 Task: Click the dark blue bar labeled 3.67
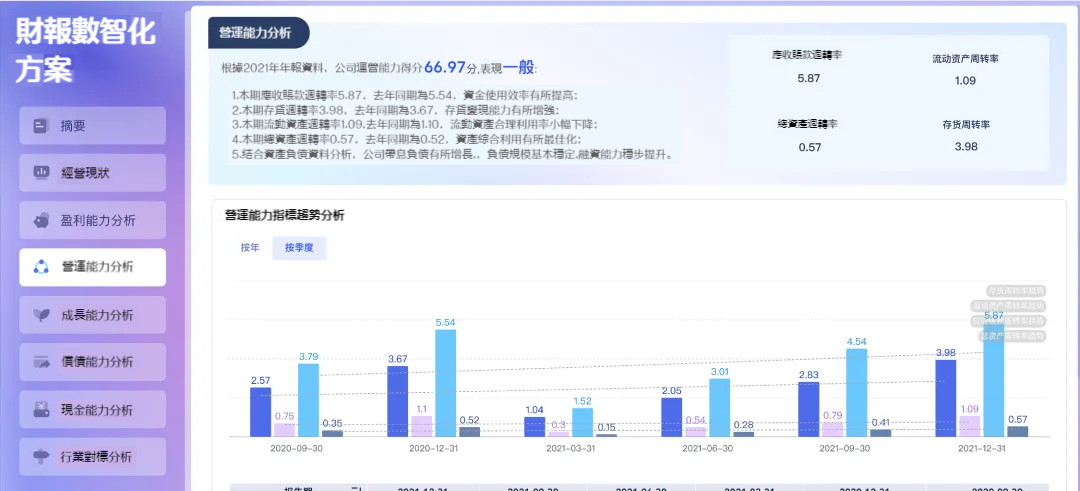pos(397,401)
